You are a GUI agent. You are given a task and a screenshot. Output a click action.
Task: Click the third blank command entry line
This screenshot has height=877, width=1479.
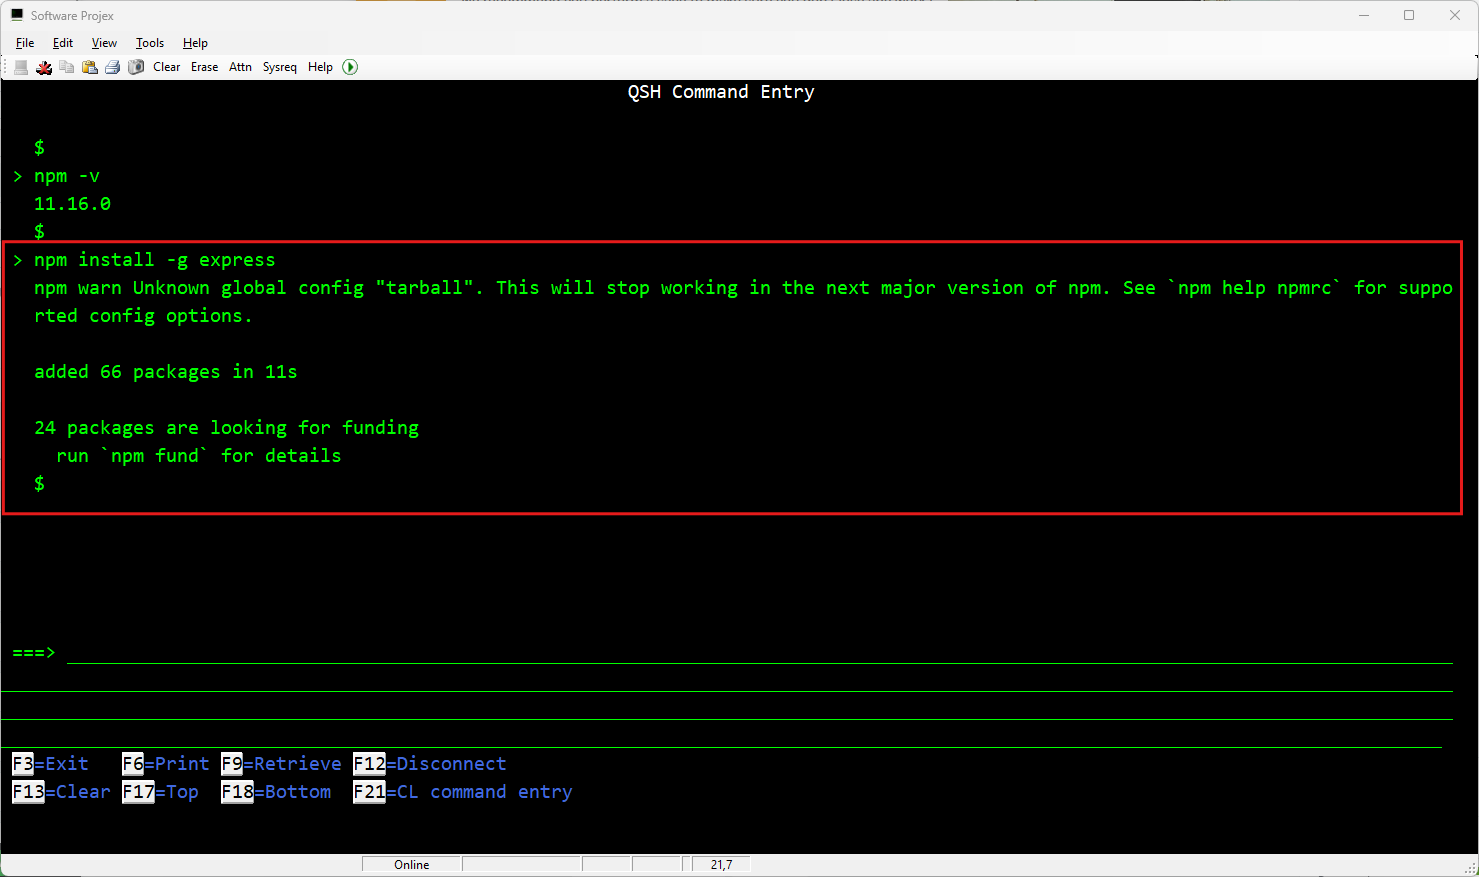coord(727,708)
